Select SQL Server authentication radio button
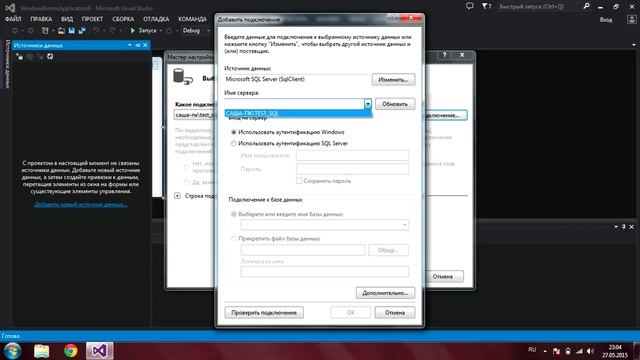Screen dimensions: 640x360 point(233,144)
